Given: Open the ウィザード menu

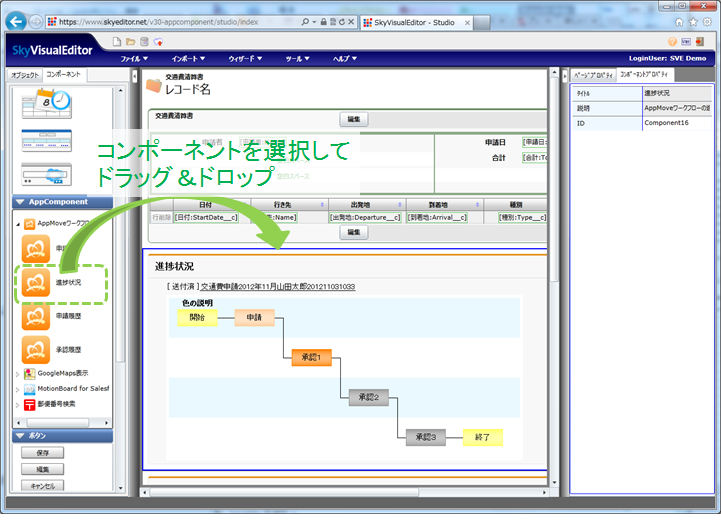Looking at the screenshot, I should point(245,59).
